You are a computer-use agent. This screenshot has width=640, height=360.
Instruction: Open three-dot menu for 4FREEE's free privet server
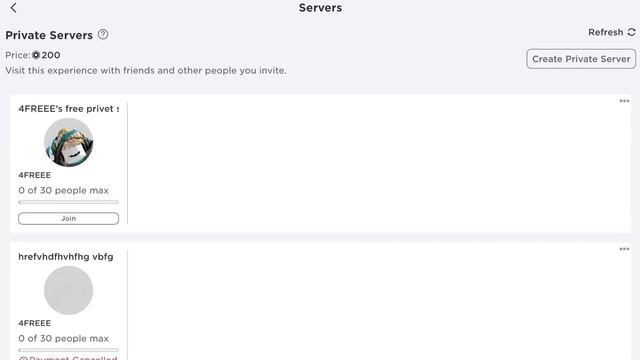[x=624, y=101]
